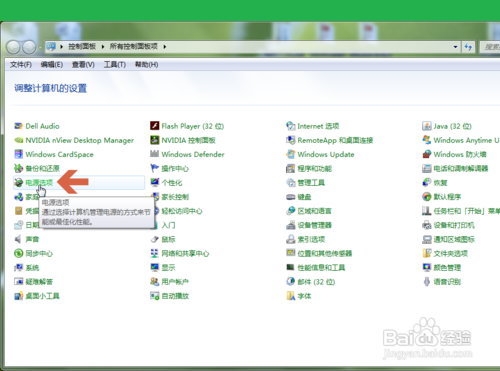Open the 系统 system icon
This screenshot has height=371, width=500.
[x=19, y=267]
